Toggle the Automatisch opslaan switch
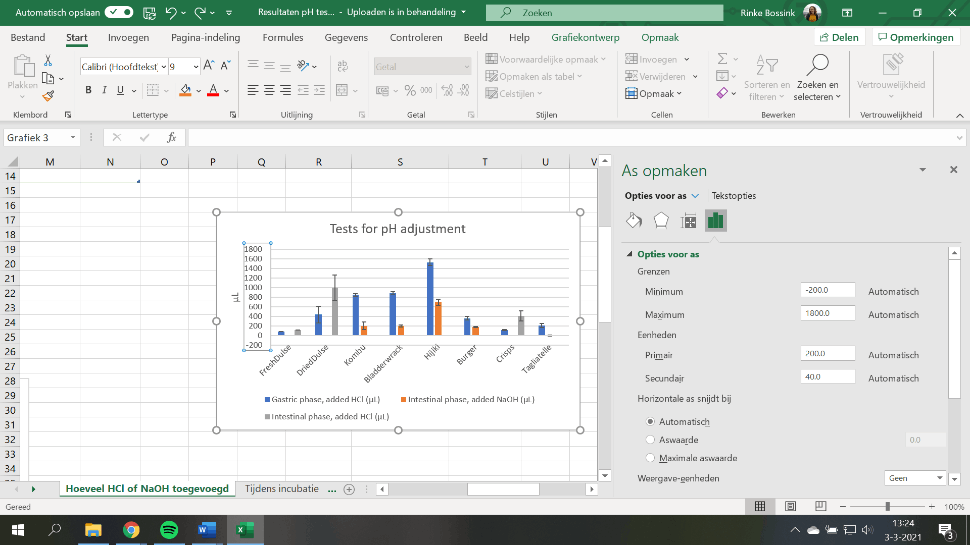The image size is (970, 545). (x=119, y=12)
